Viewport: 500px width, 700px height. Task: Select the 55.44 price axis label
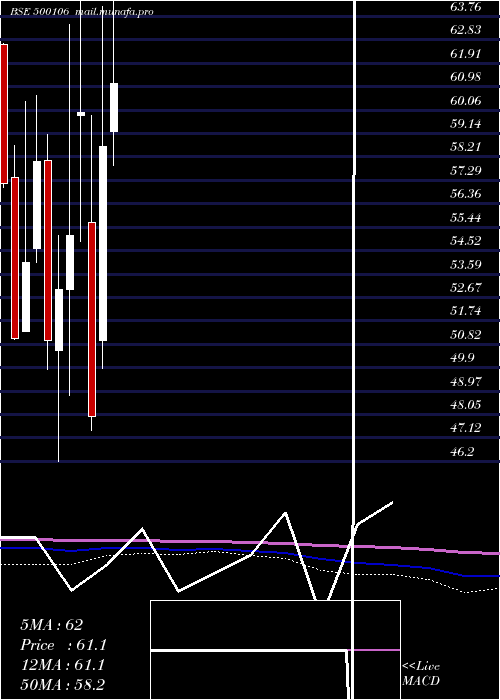(x=466, y=217)
